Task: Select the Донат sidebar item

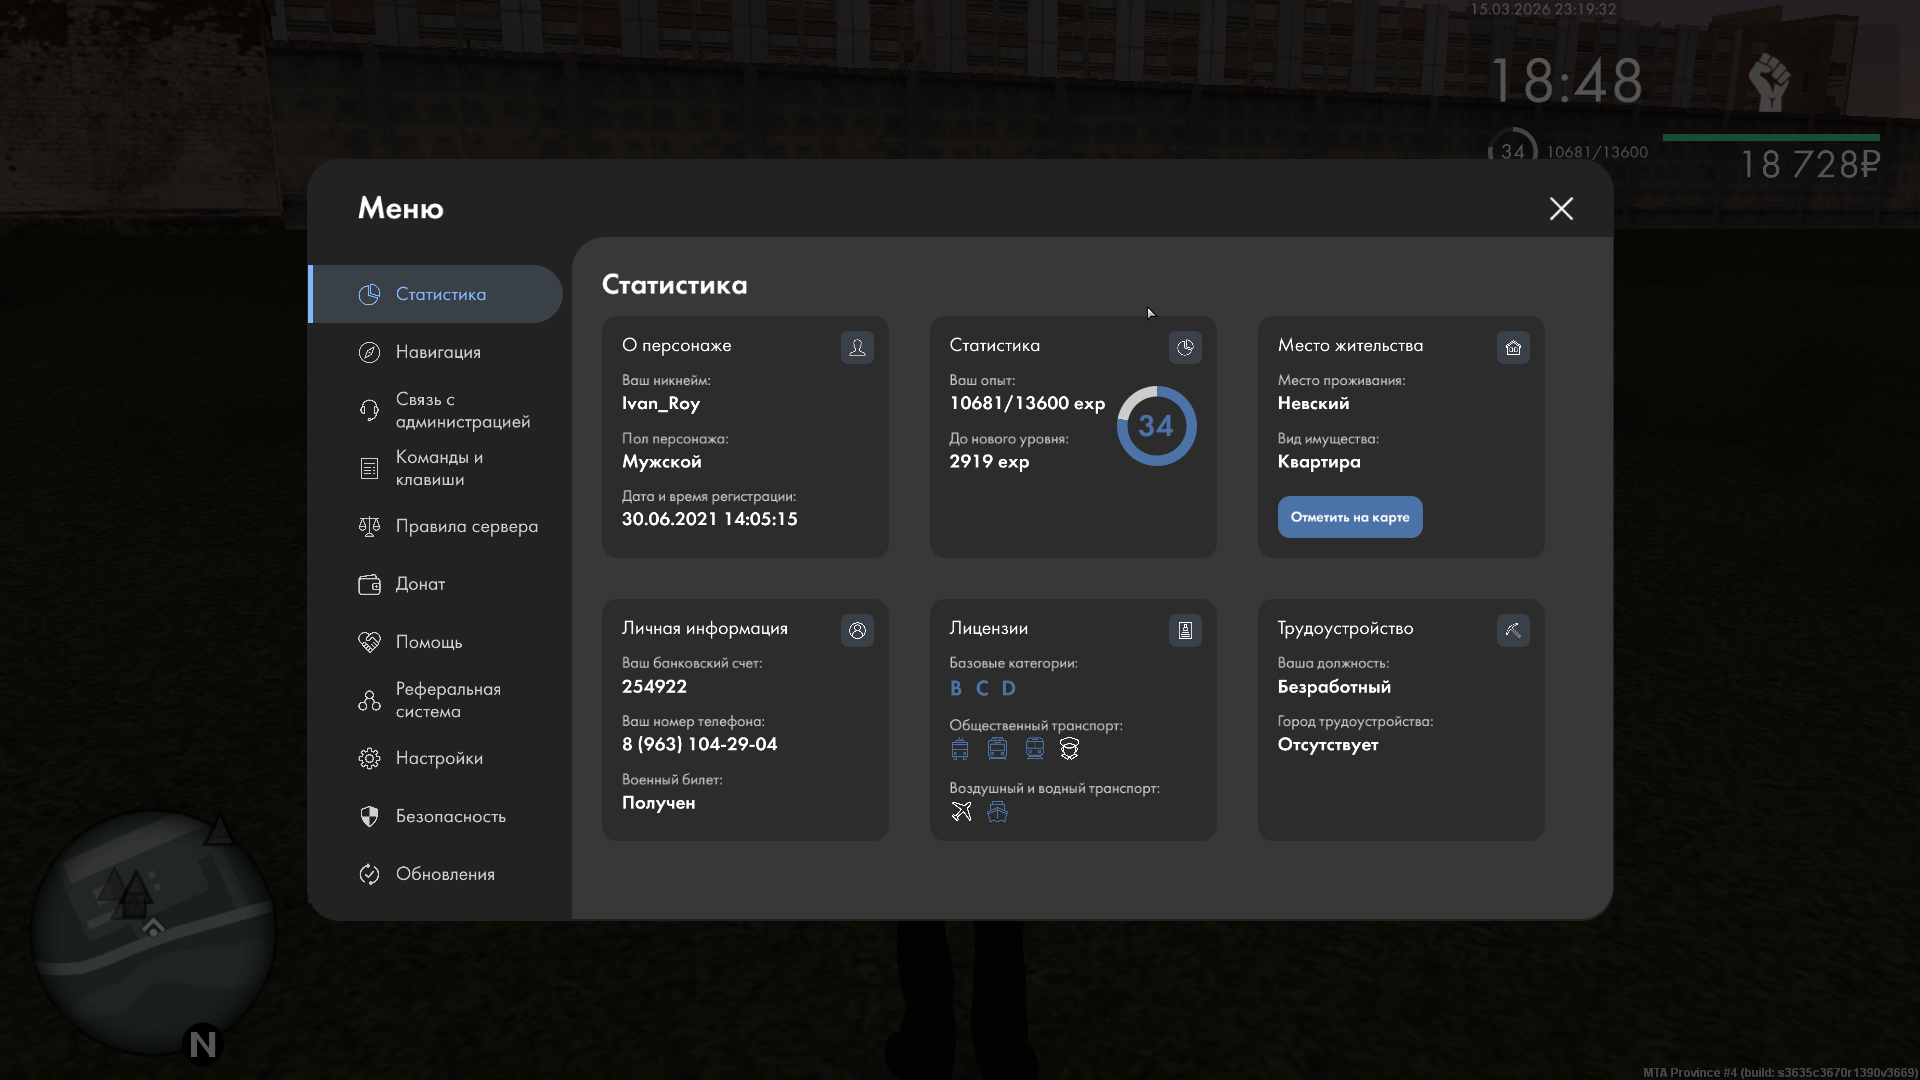Action: [420, 584]
